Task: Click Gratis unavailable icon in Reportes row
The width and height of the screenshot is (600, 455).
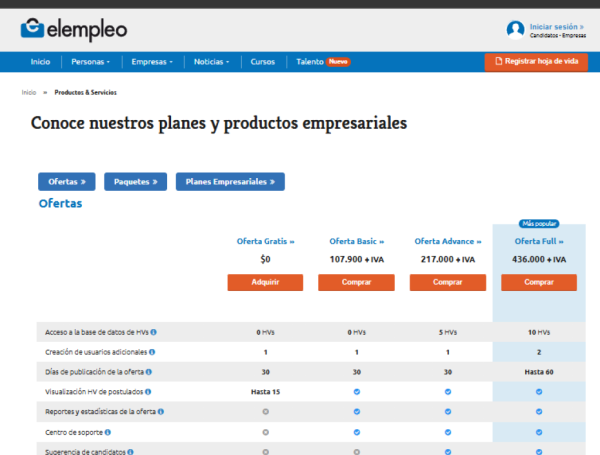Action: coord(266,412)
